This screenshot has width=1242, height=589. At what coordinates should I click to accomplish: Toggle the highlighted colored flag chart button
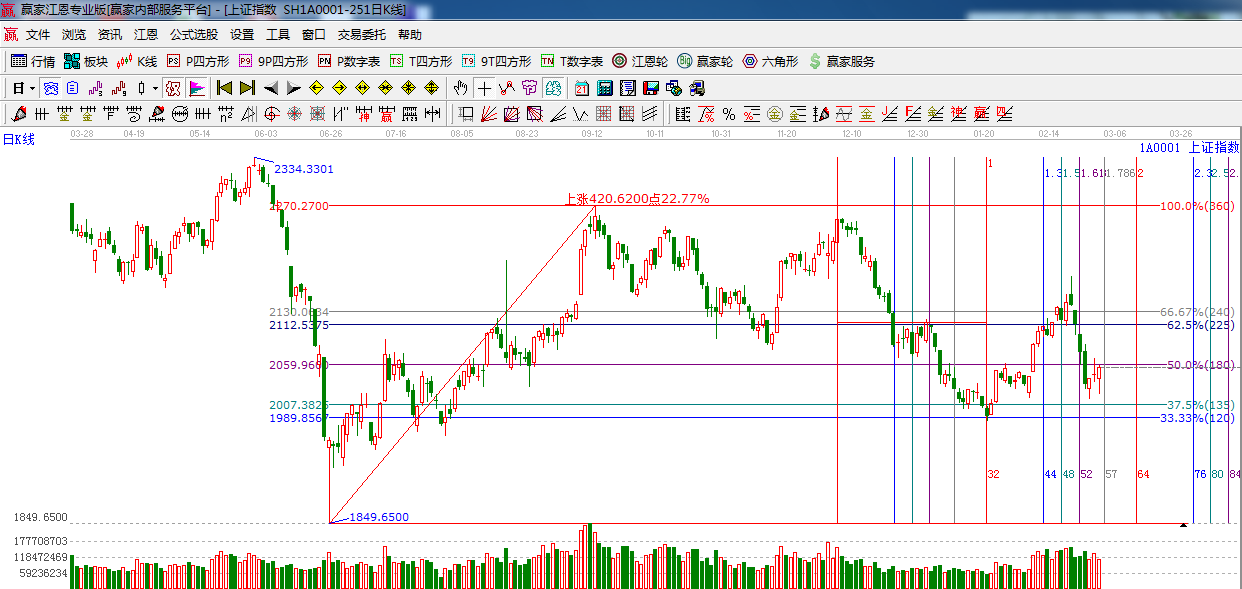click(x=197, y=88)
